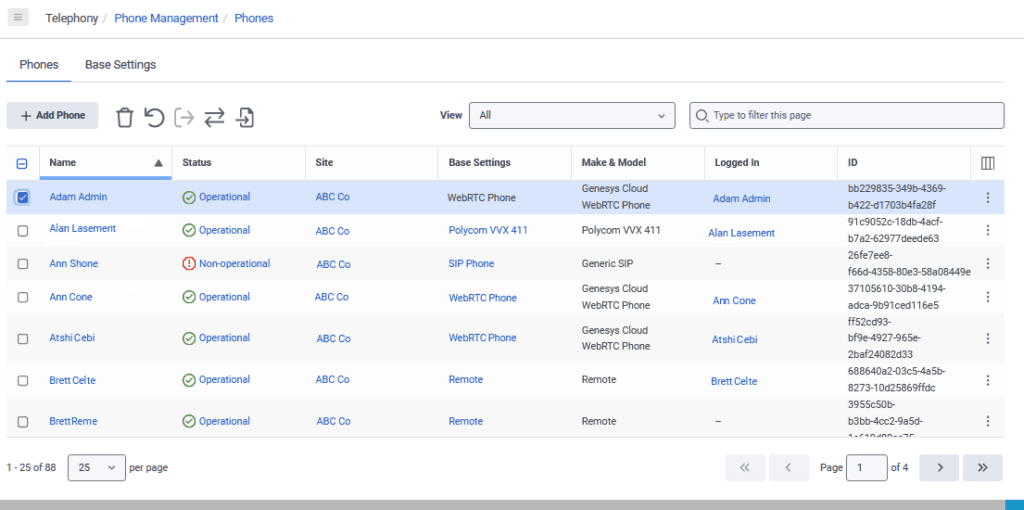Open the per page count dropdown
The height and width of the screenshot is (510, 1024).
[x=97, y=467]
